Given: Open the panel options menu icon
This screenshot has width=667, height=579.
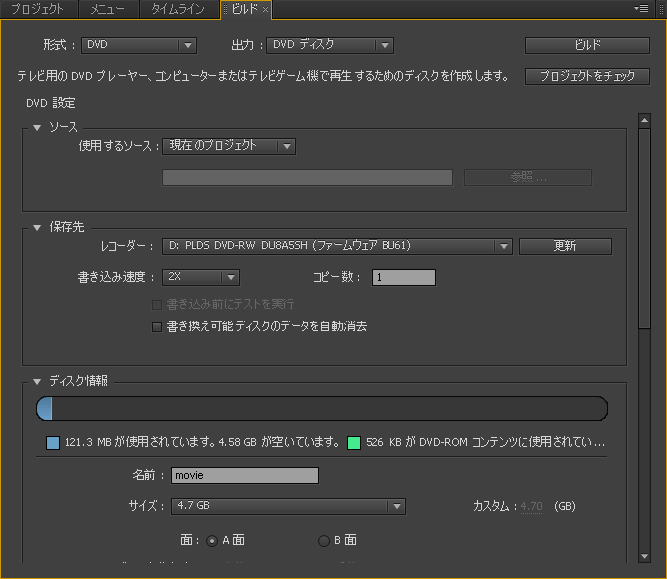Looking at the screenshot, I should click(642, 9).
